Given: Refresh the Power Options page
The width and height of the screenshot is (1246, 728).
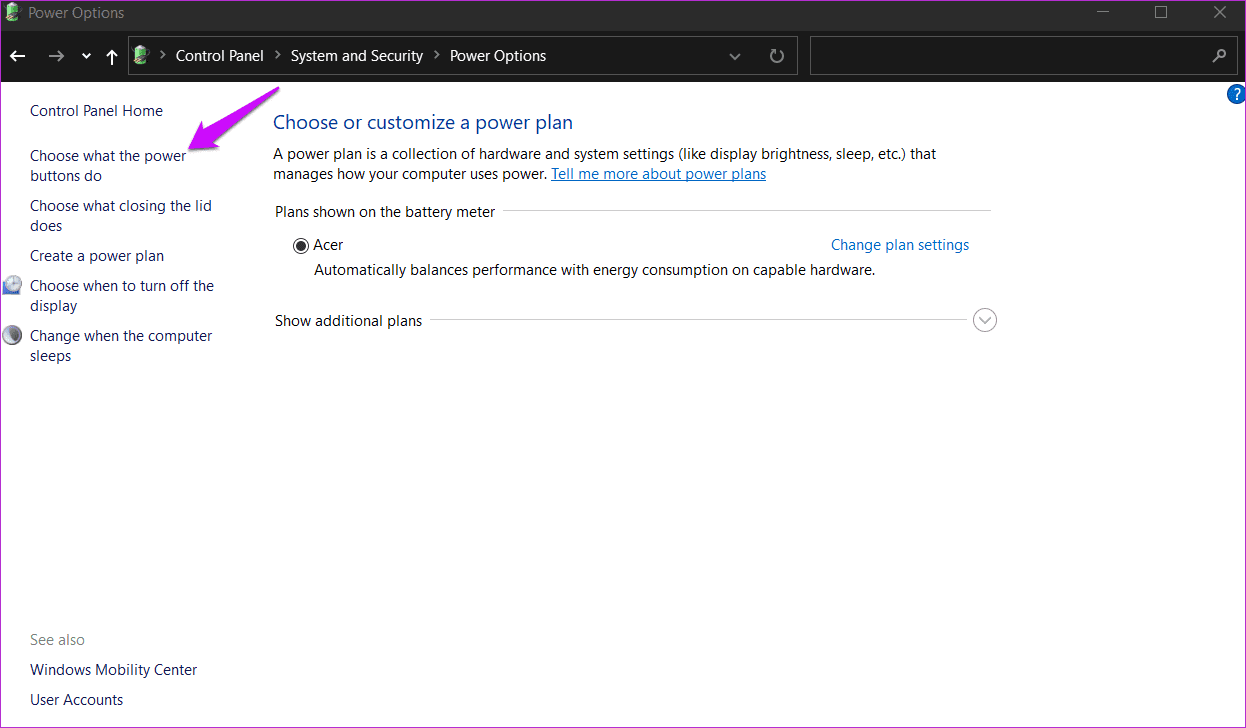Looking at the screenshot, I should coord(777,56).
